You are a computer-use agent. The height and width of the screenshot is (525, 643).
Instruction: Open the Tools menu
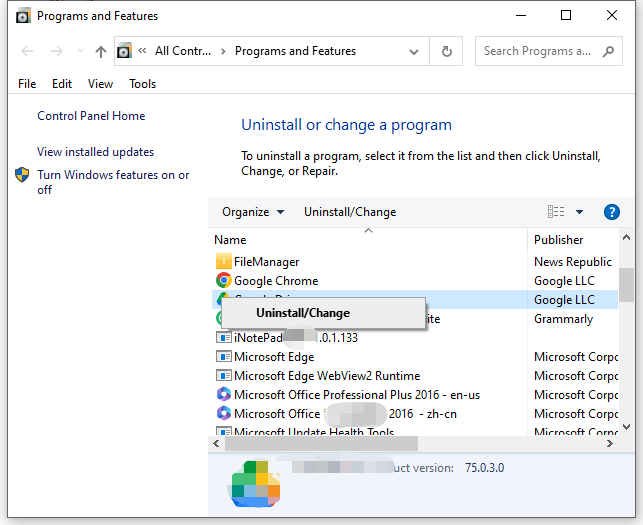143,84
